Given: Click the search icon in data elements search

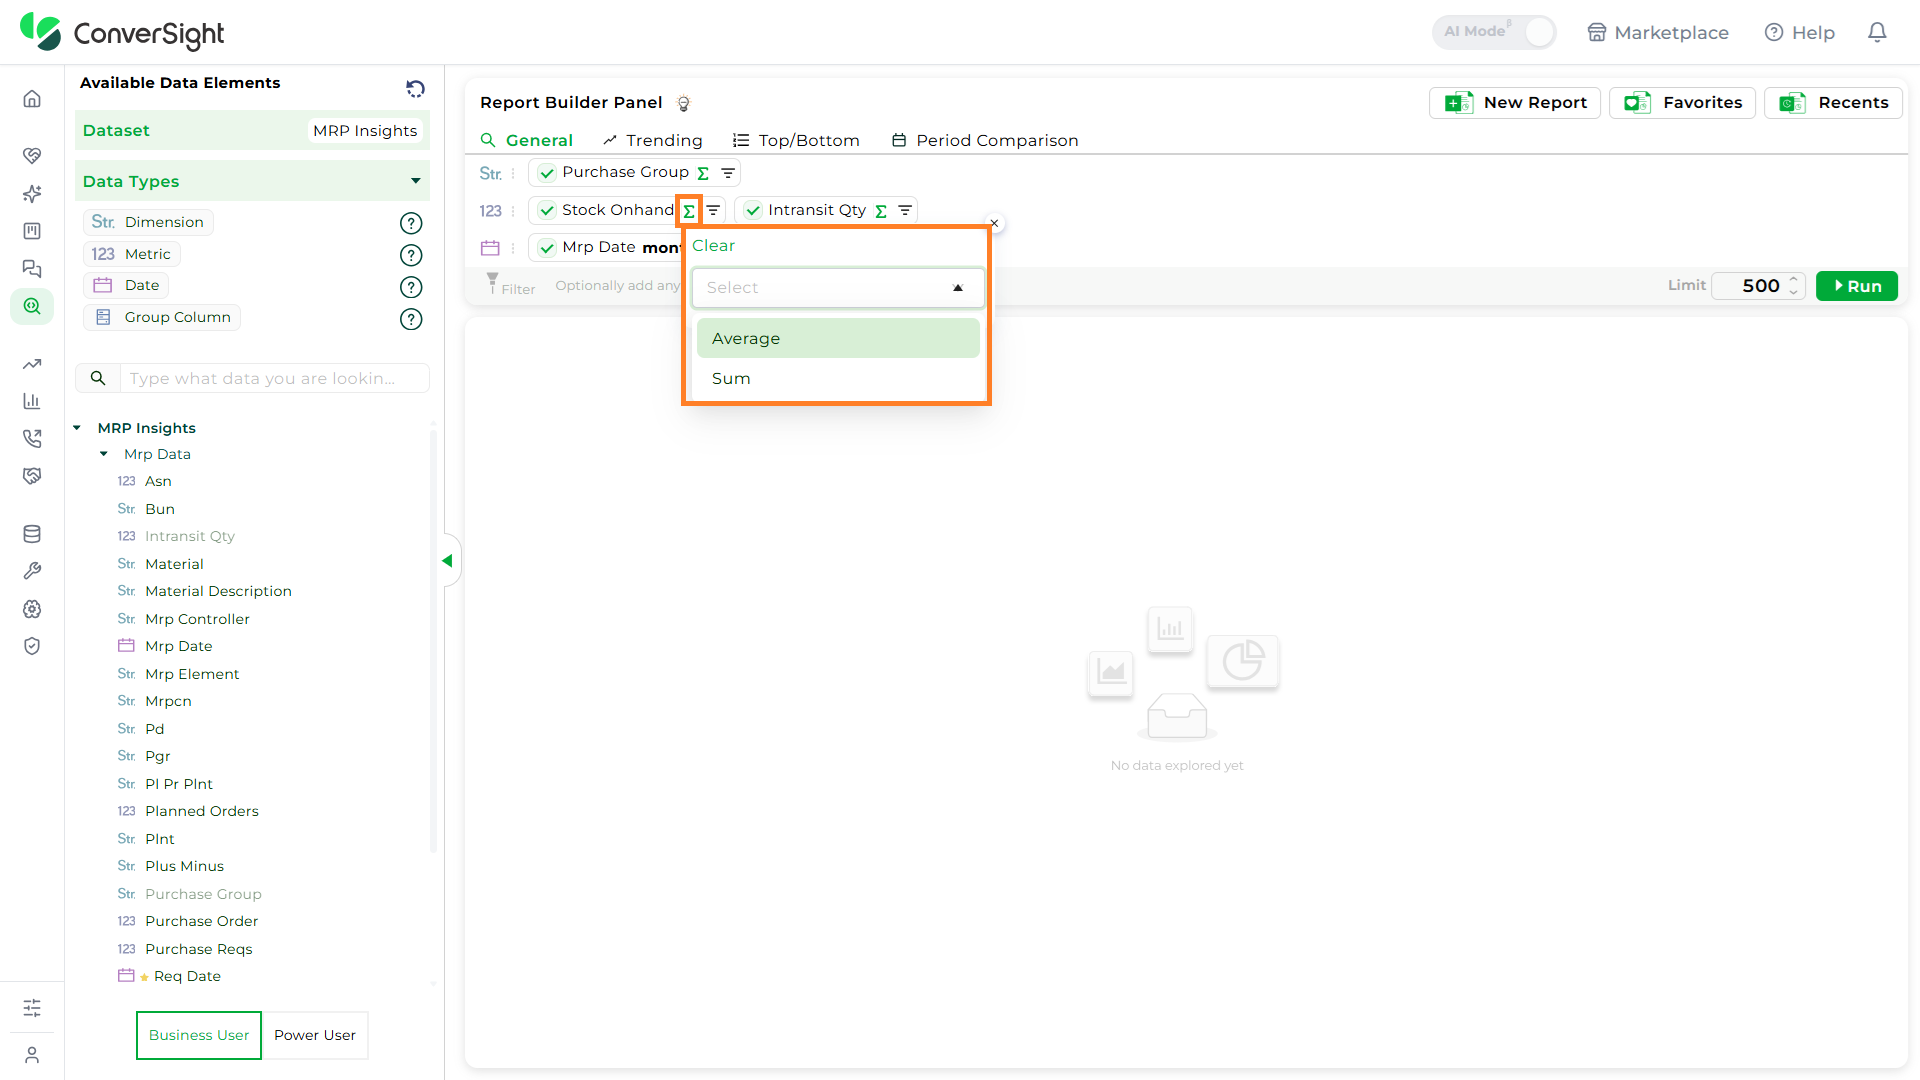Looking at the screenshot, I should (x=98, y=378).
